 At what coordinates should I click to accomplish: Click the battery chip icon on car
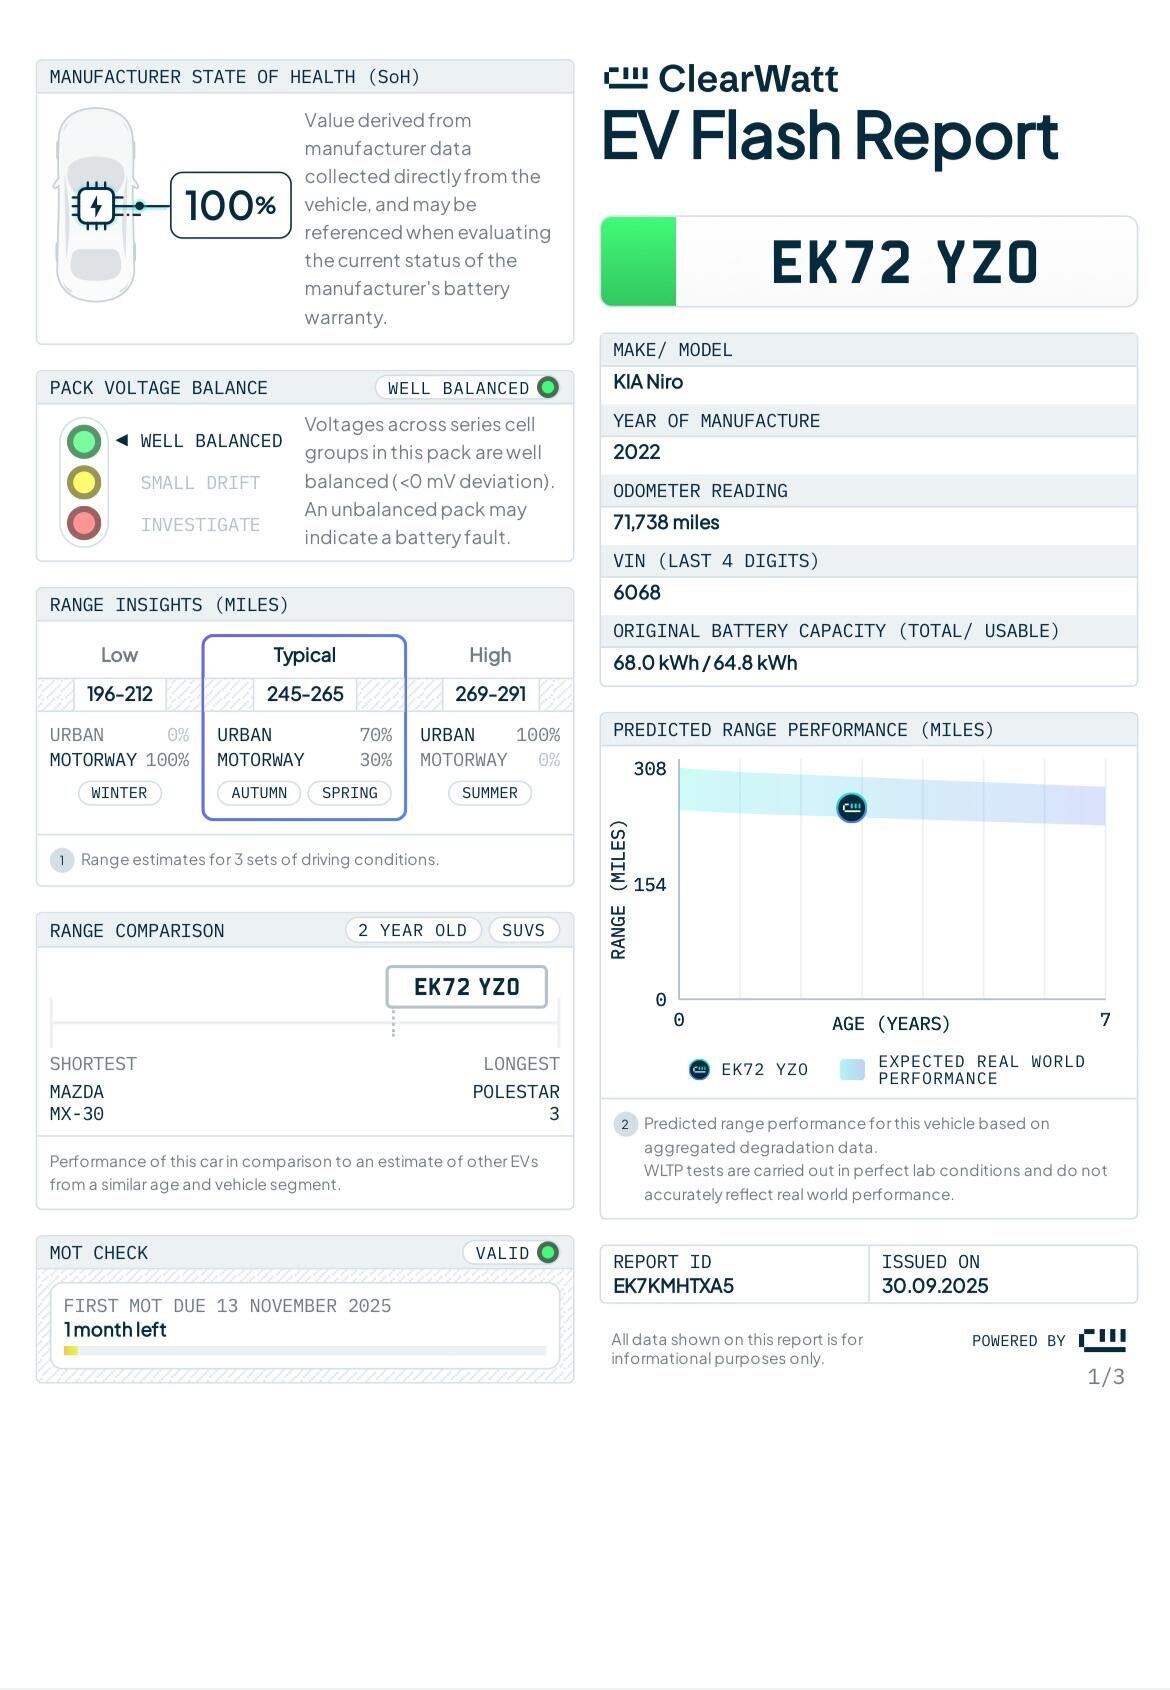click(96, 206)
